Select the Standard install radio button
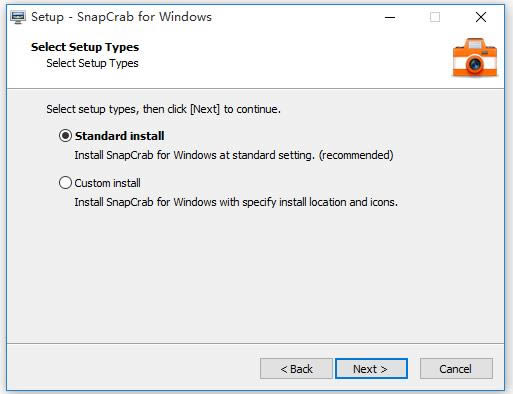The width and height of the screenshot is (513, 394). 65,136
